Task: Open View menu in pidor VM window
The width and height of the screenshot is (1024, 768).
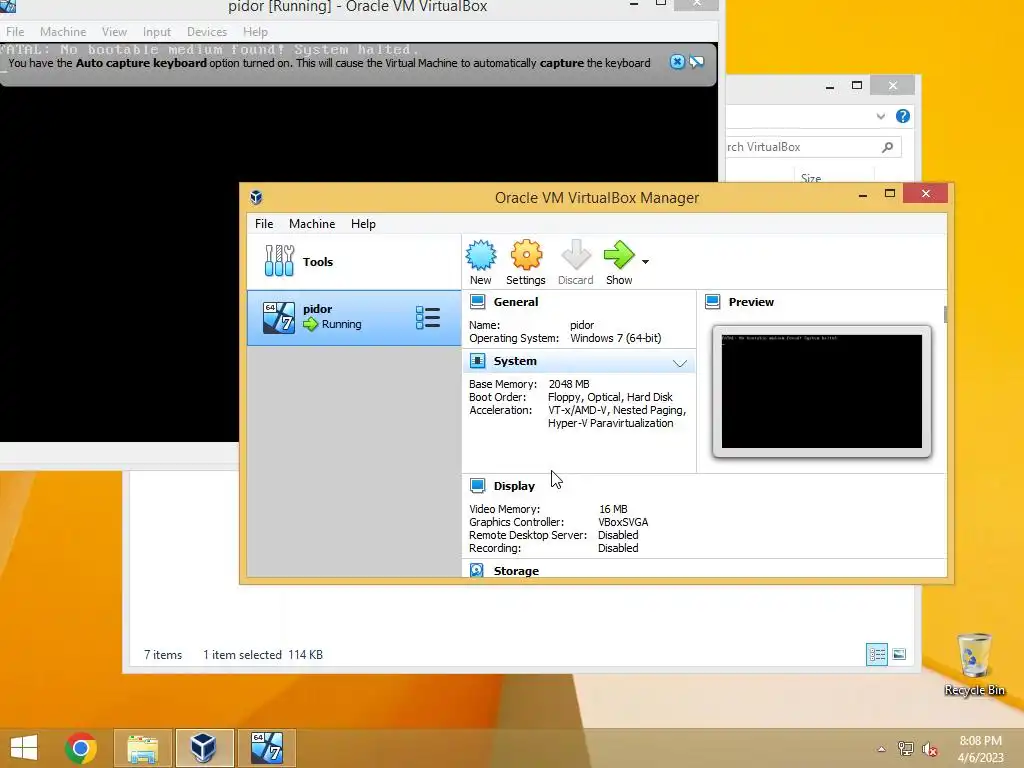Action: [114, 31]
